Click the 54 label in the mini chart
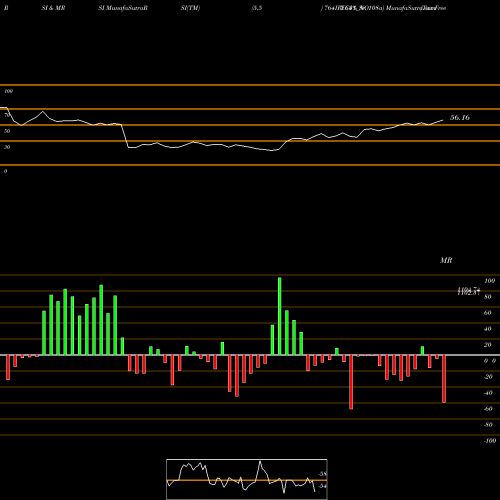 (322, 486)
